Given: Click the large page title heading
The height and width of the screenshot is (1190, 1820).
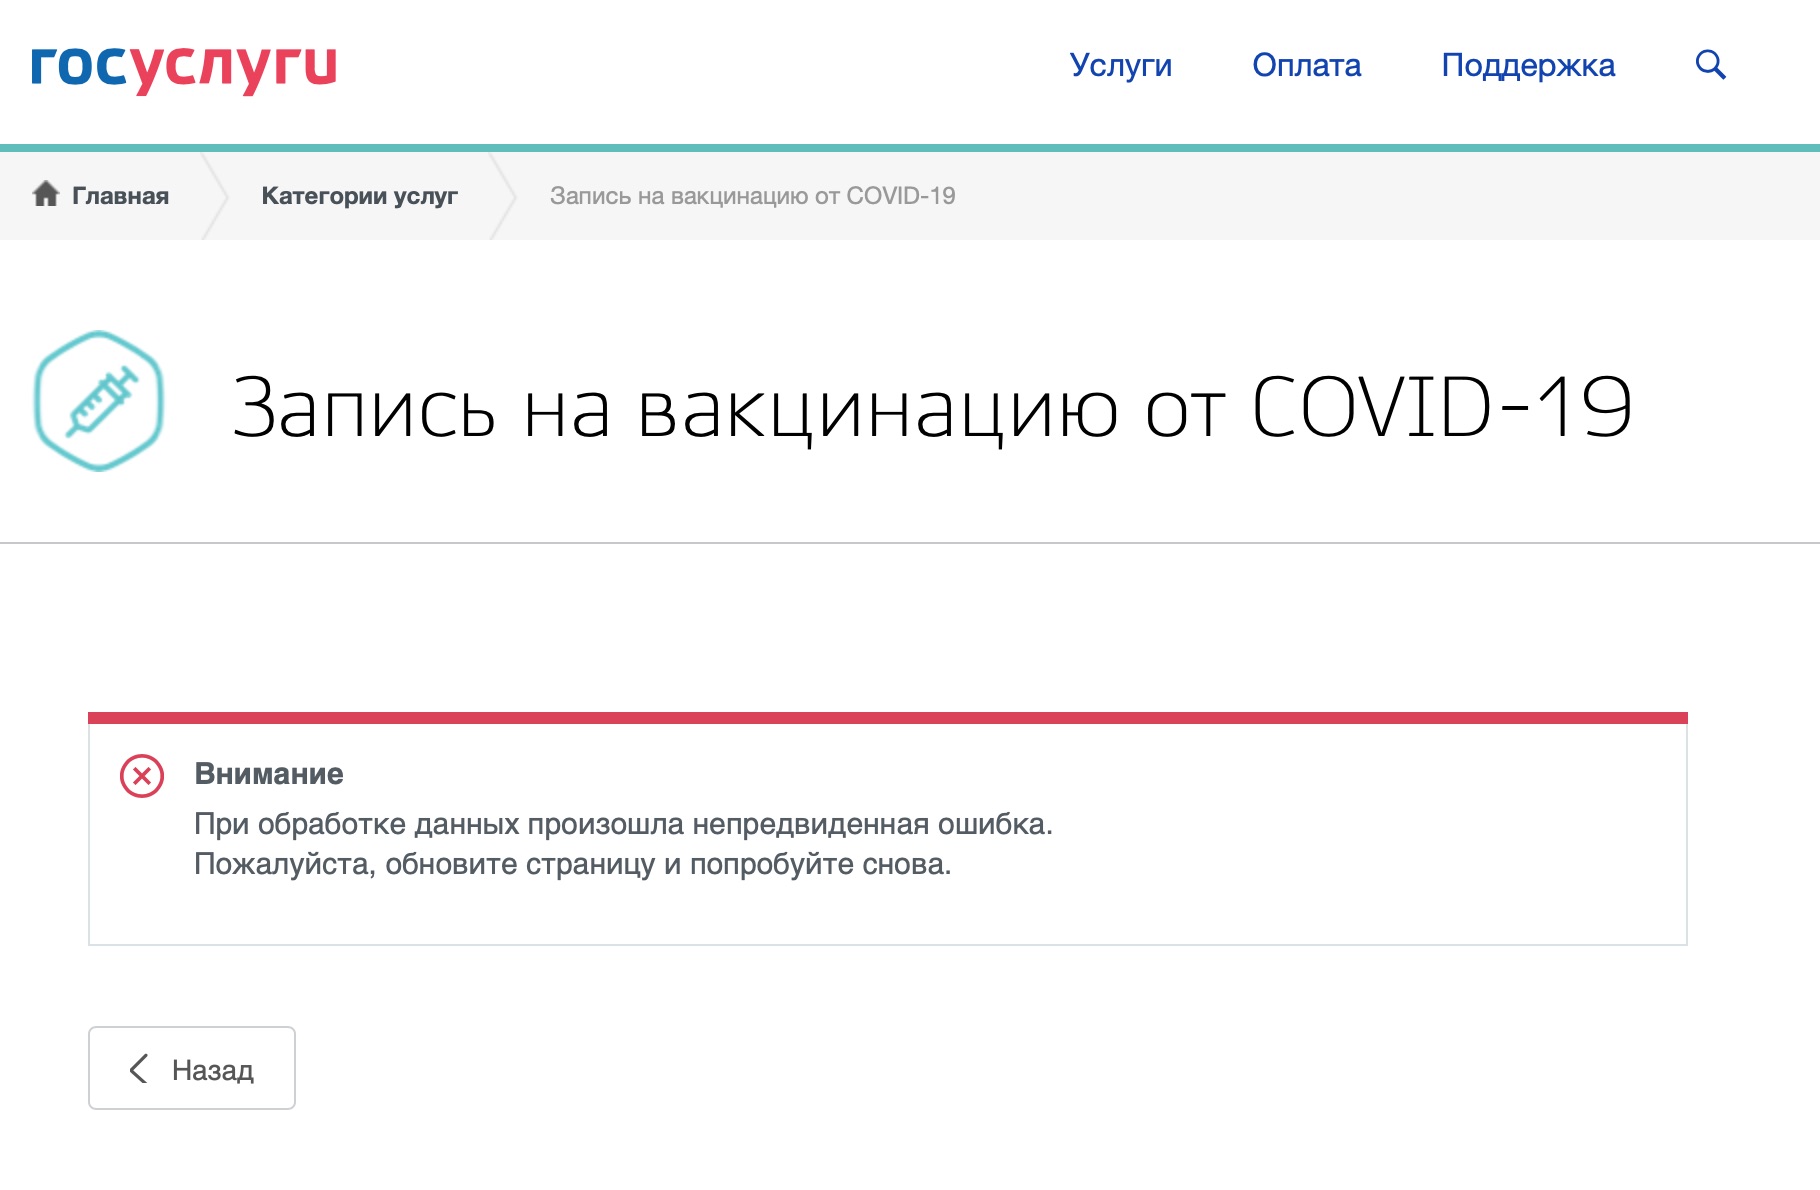Looking at the screenshot, I should 931,407.
